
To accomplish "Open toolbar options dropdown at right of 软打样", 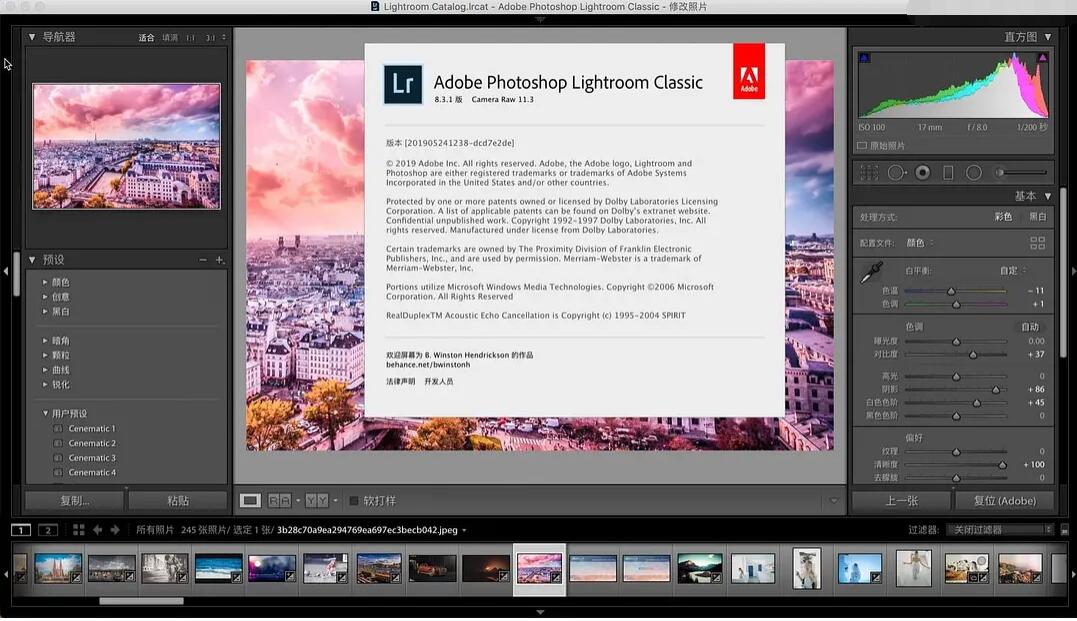I will 834,501.
